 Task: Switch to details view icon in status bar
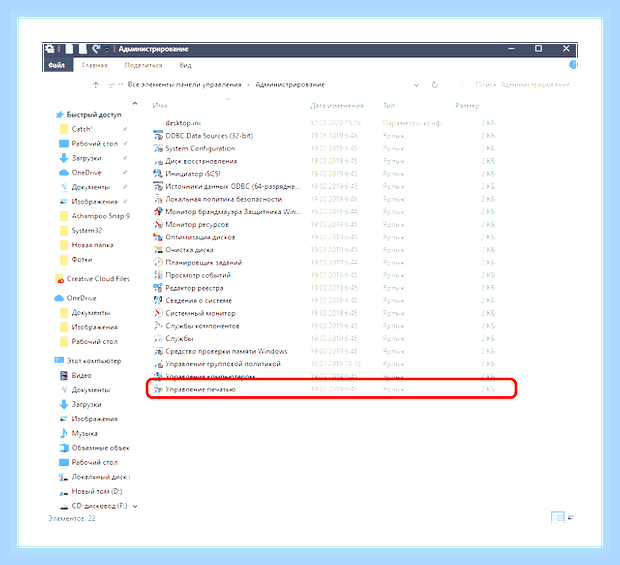tap(558, 517)
